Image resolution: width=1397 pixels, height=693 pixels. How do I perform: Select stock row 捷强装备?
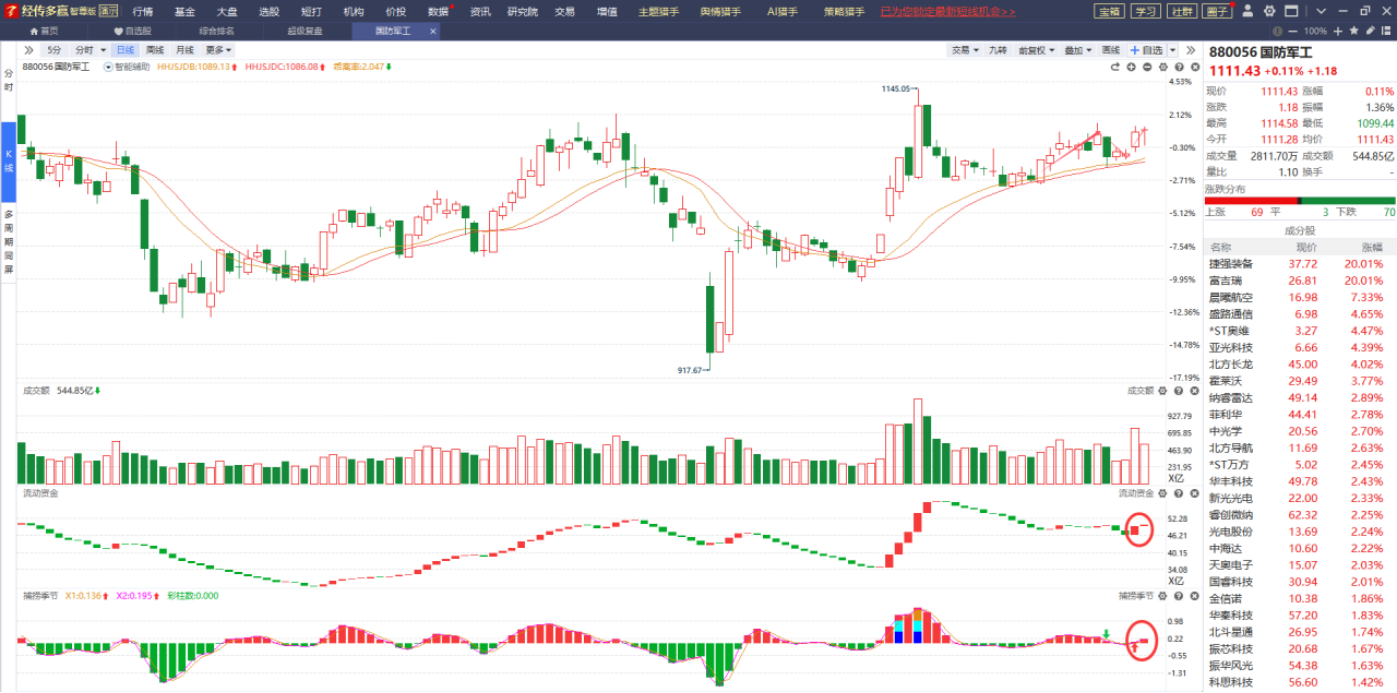coord(1301,264)
